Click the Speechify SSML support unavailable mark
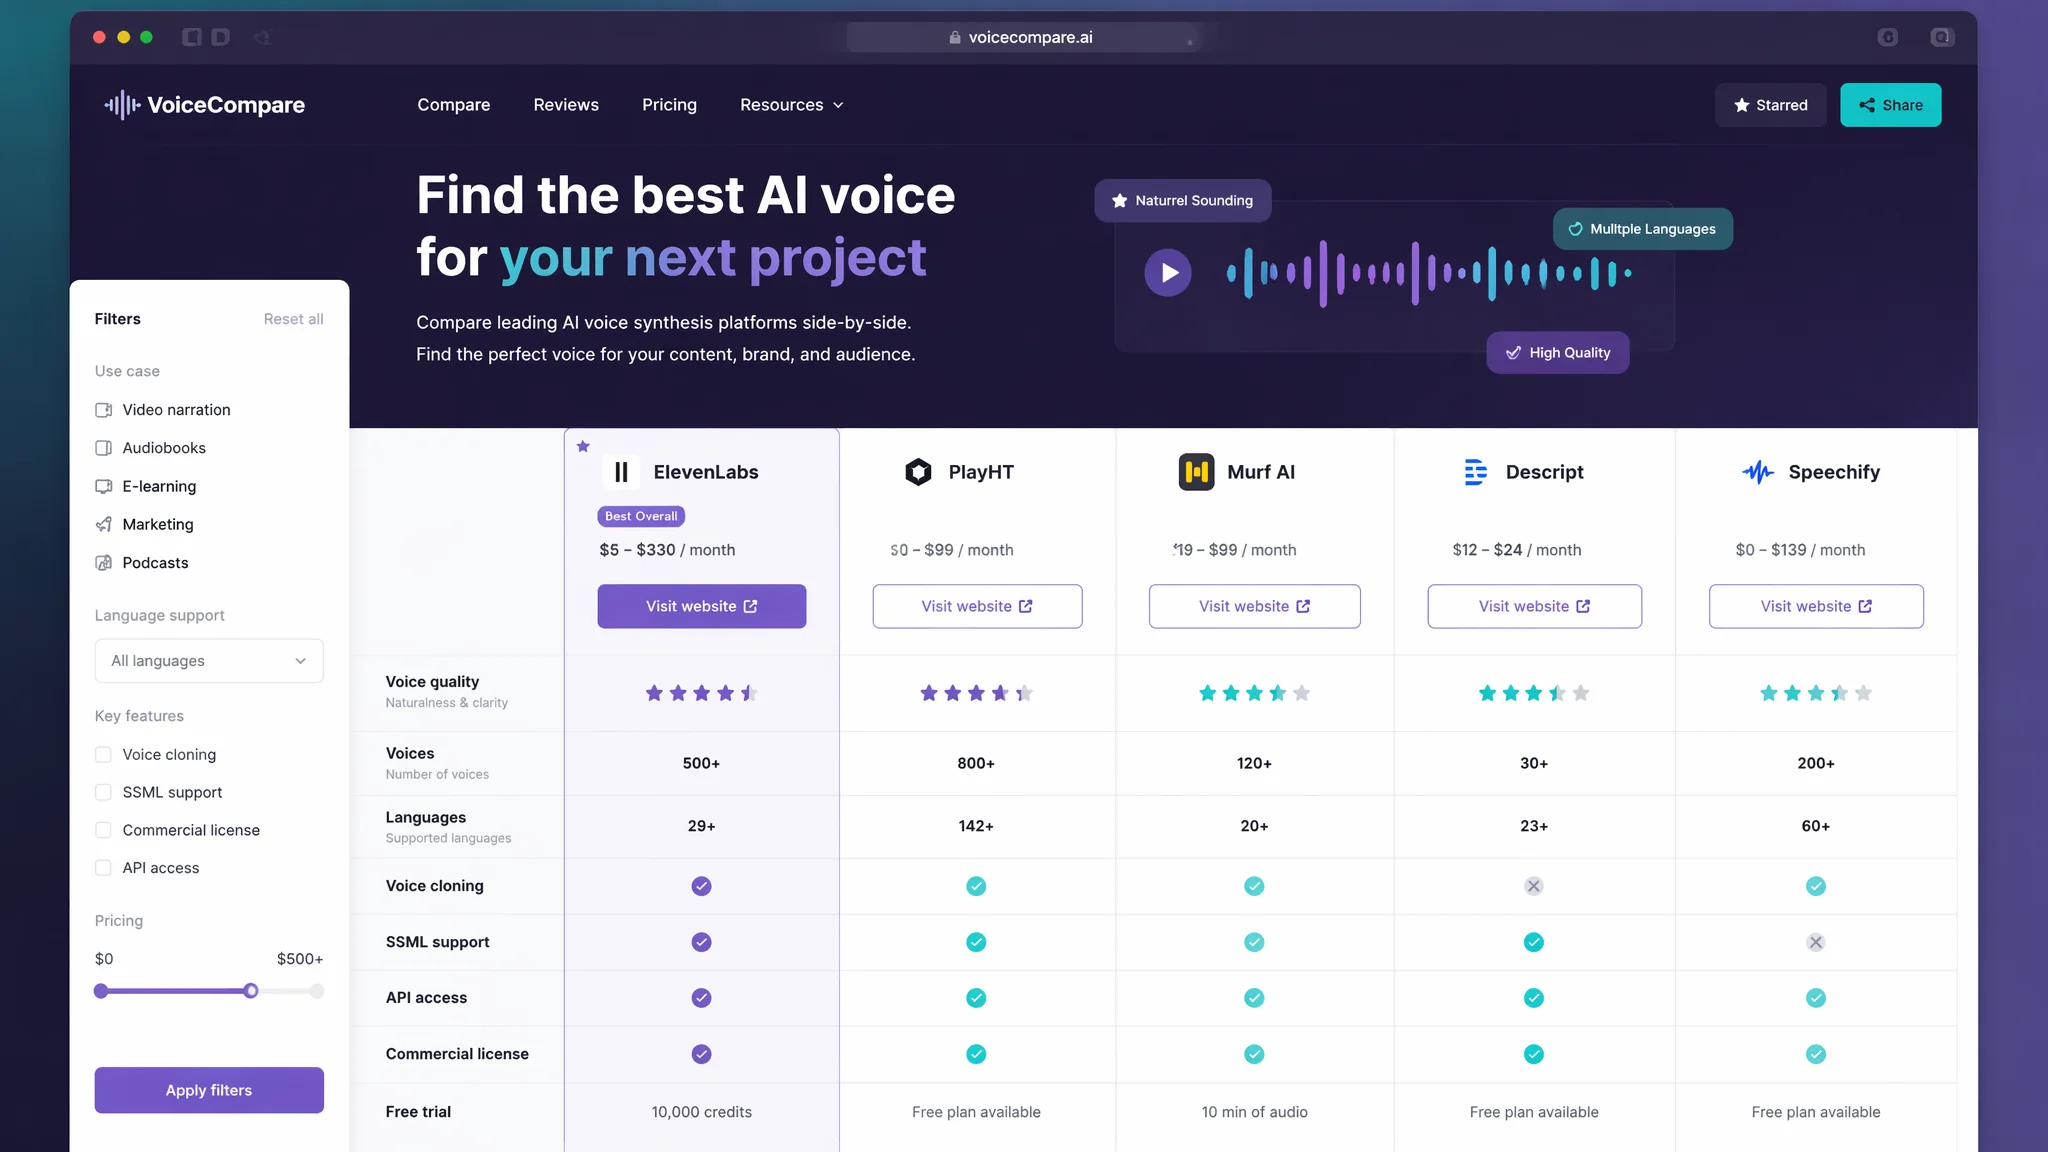2048x1152 pixels. pos(1816,942)
